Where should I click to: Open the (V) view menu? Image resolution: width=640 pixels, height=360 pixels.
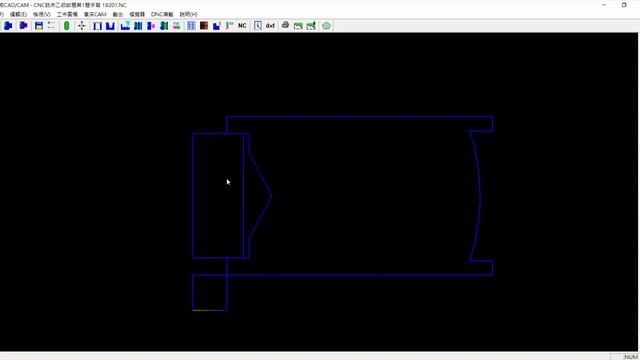tap(42, 14)
